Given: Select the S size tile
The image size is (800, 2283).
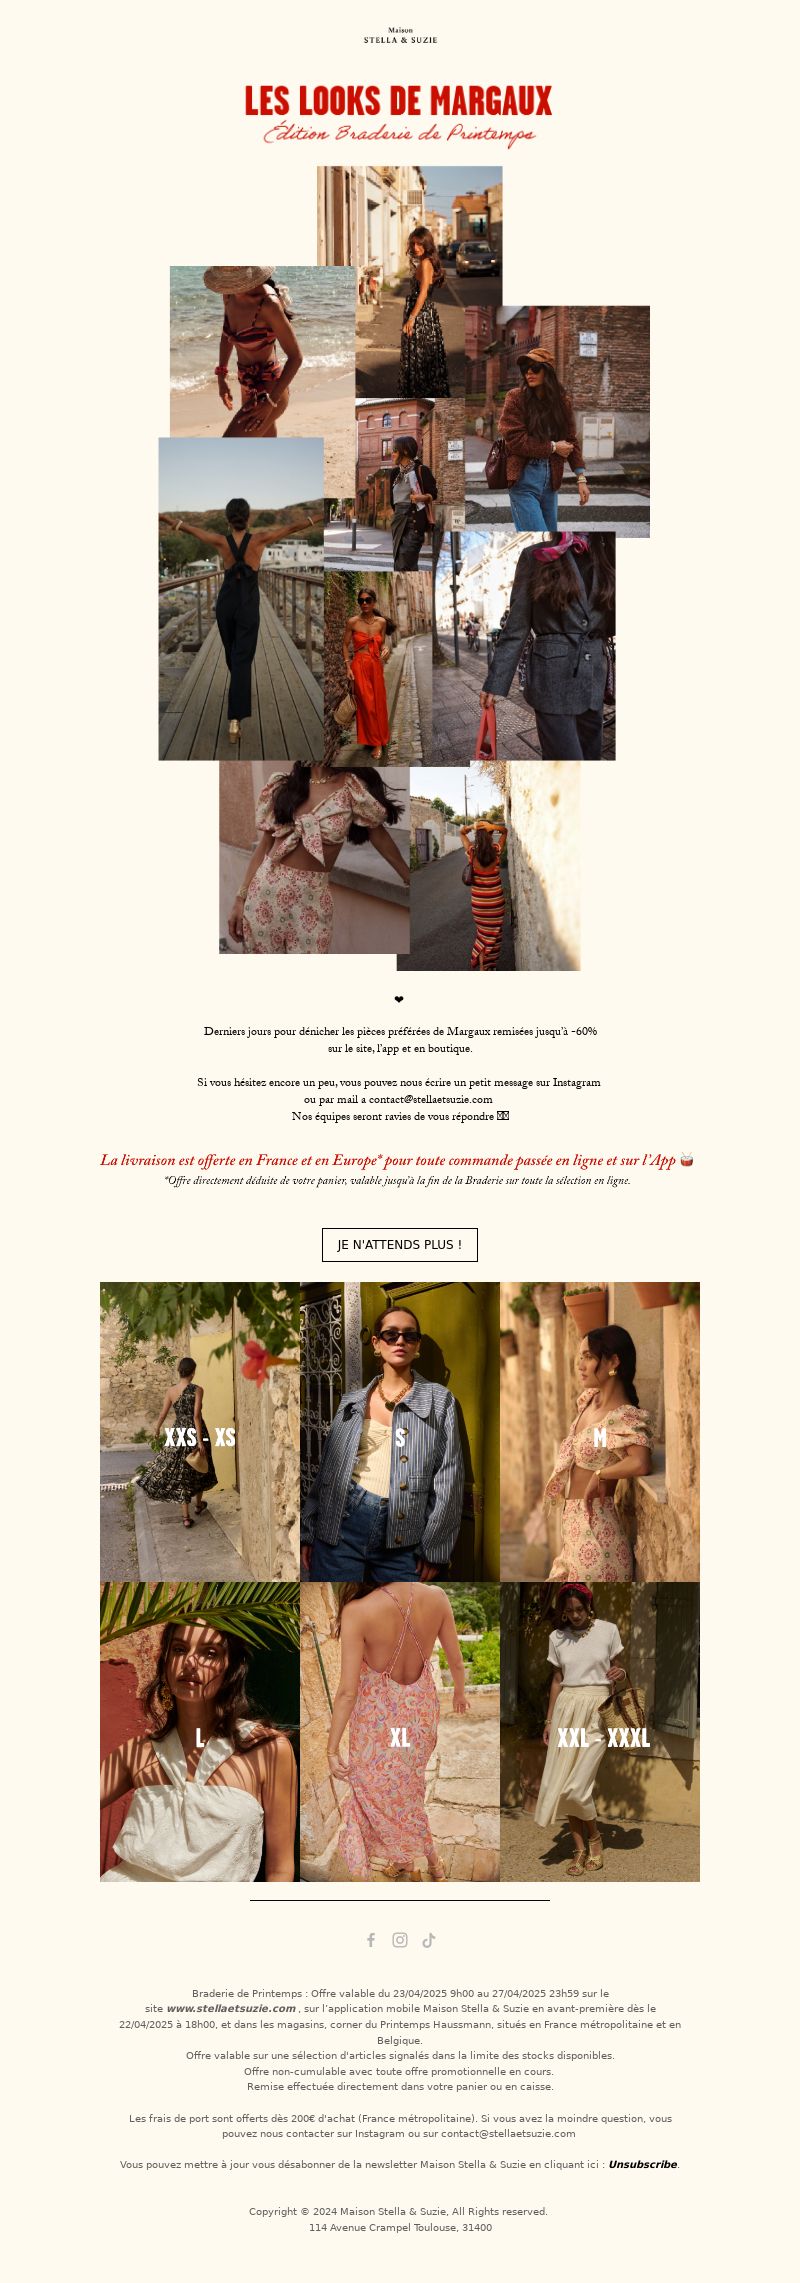Looking at the screenshot, I should 400,1432.
